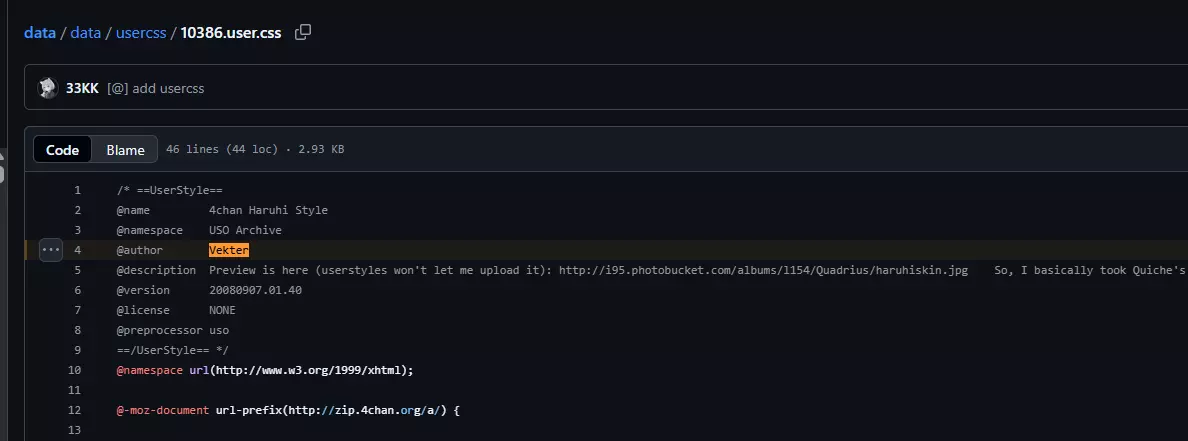This screenshot has width=1188, height=441.
Task: Click the "/* ==UserStyle==" comment line
Action: tap(170, 190)
